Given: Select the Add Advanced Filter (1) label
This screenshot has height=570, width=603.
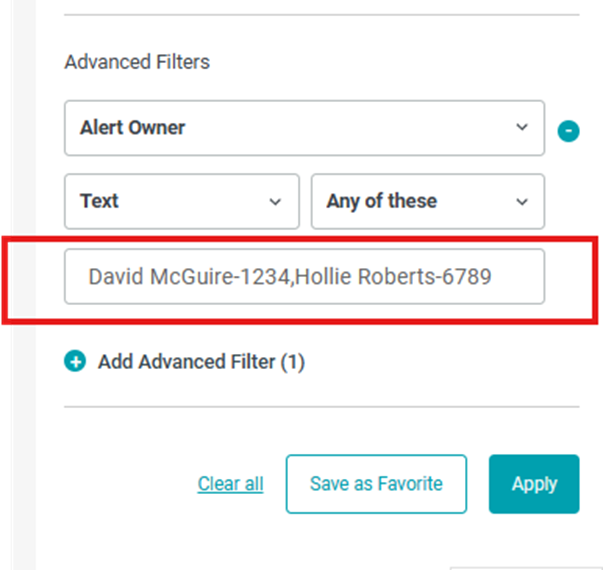Looking at the screenshot, I should 201,362.
